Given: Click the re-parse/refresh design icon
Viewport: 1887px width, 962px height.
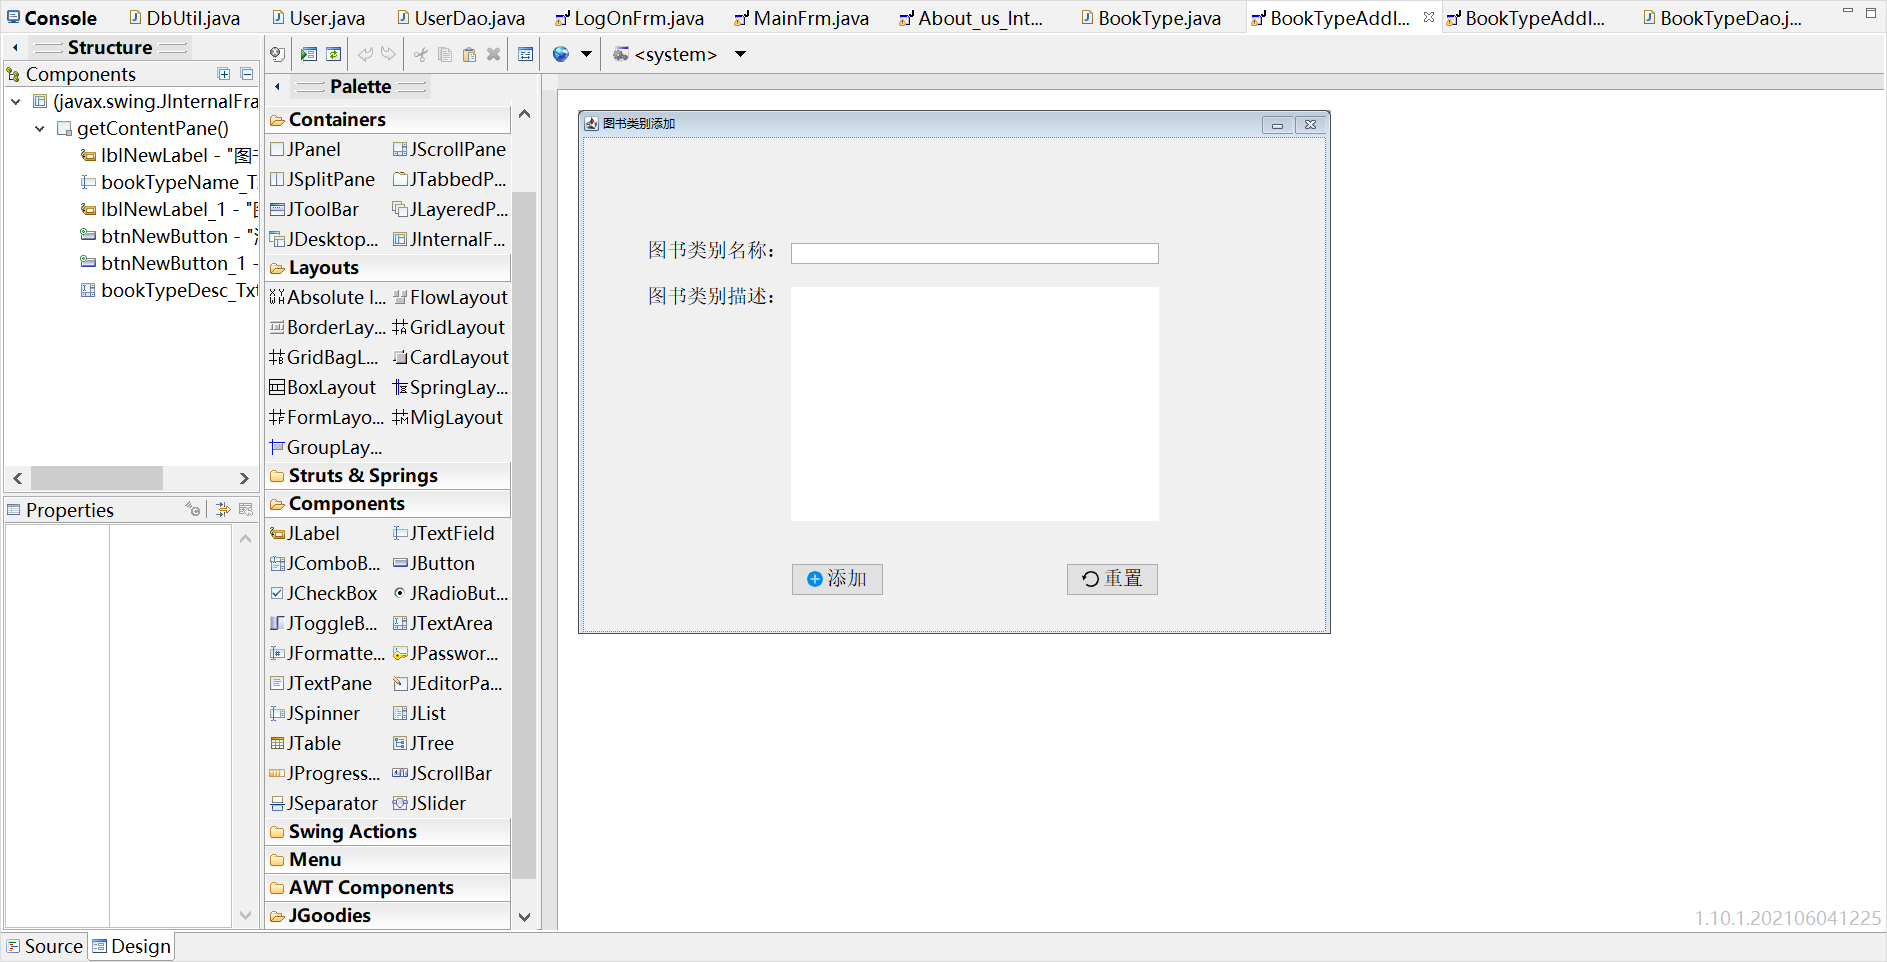Looking at the screenshot, I should point(333,54).
